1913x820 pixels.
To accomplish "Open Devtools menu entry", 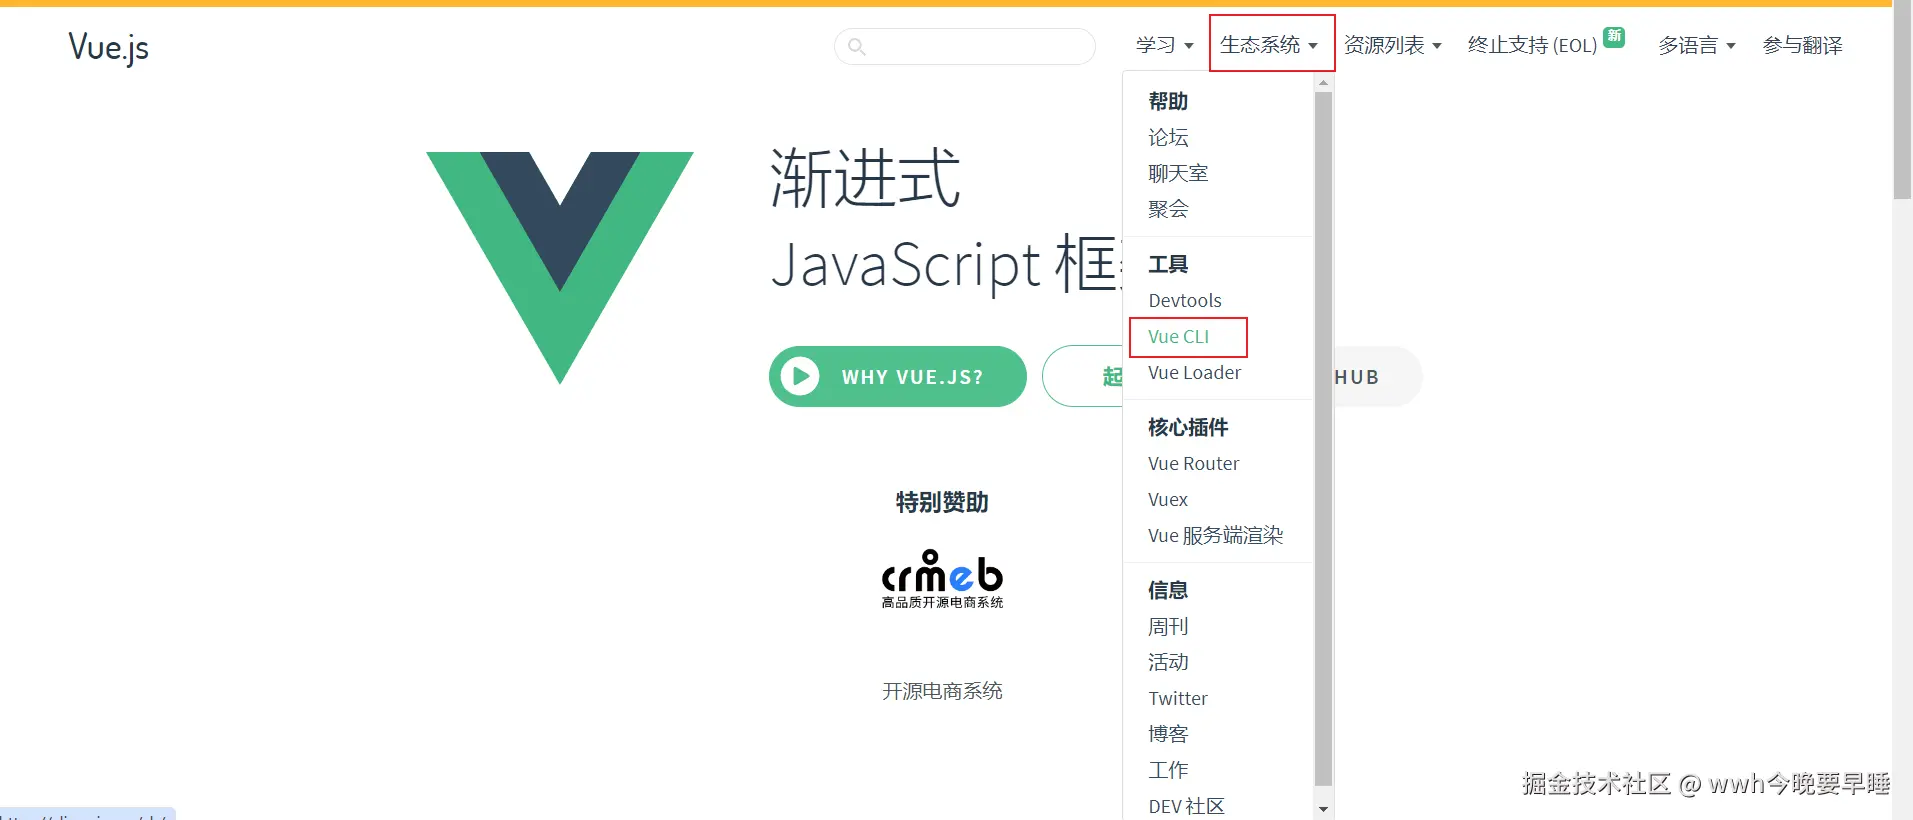I will click(x=1185, y=300).
